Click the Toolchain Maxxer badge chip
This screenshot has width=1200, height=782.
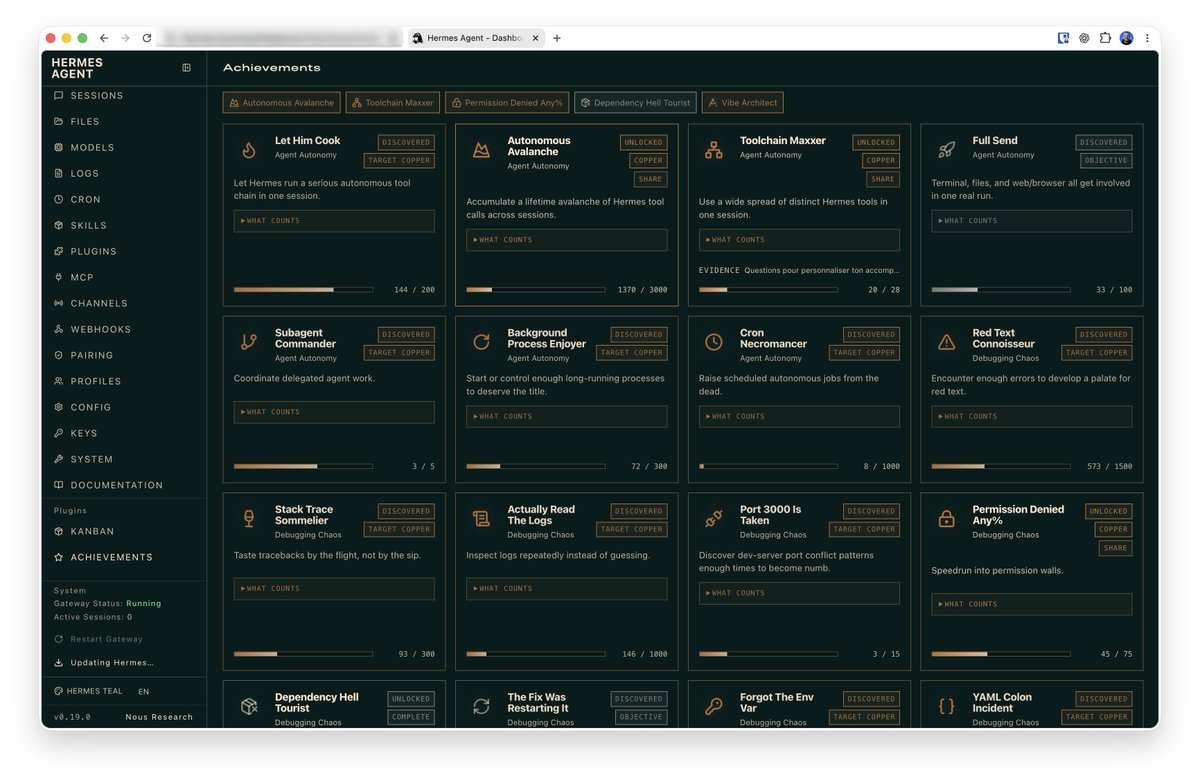393,103
